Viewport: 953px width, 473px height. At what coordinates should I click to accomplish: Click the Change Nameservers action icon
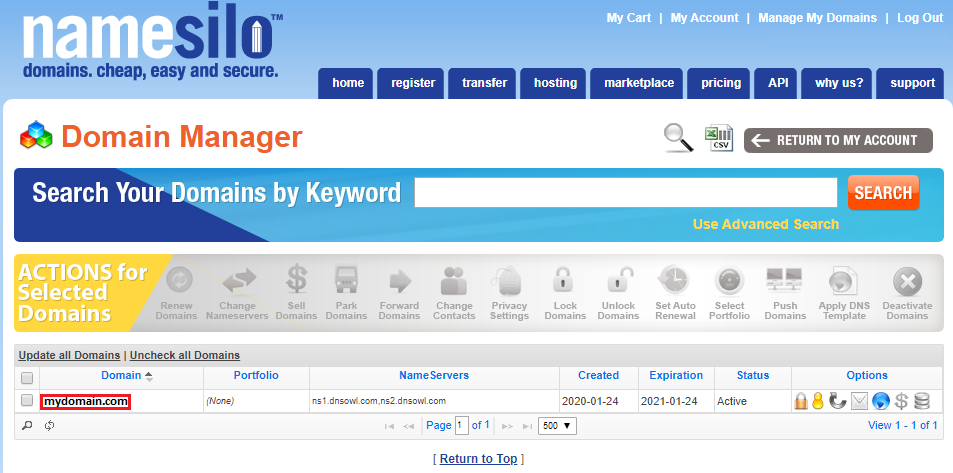click(x=237, y=280)
